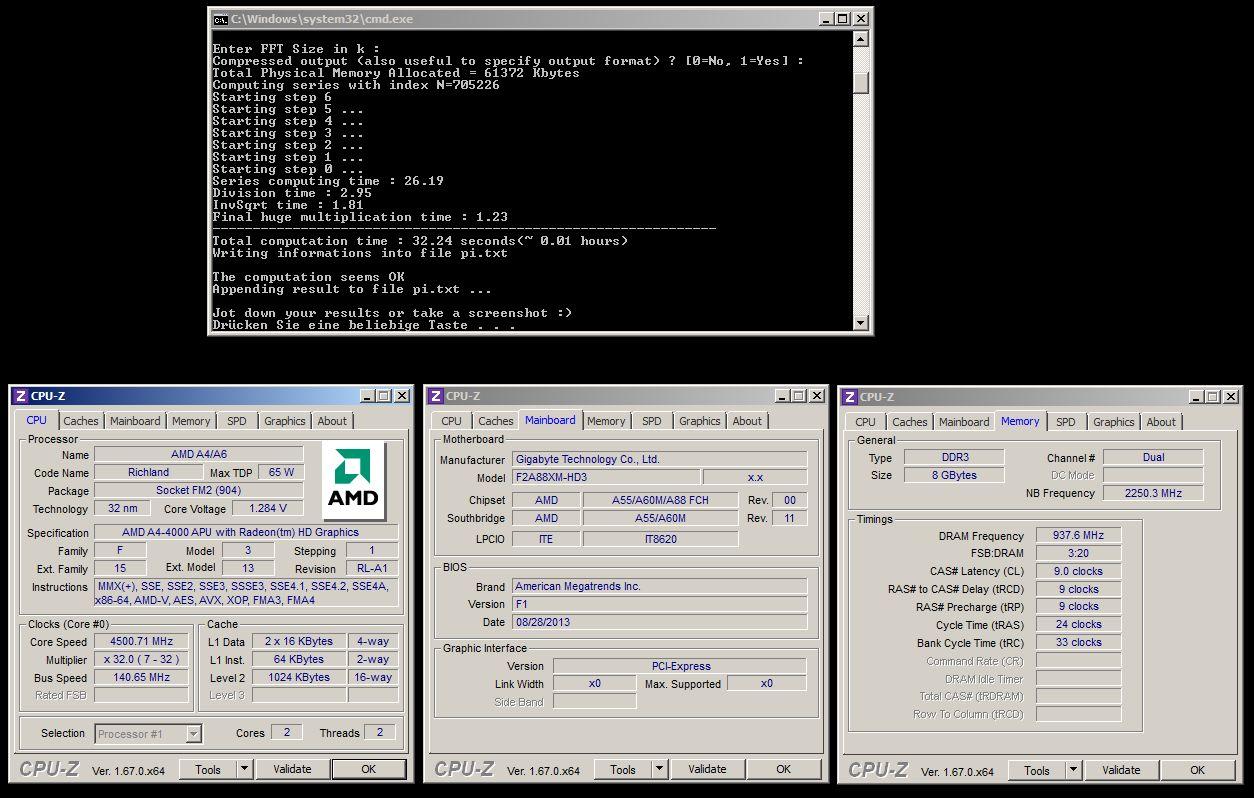Open the Processor #1 selection combo box
The height and width of the screenshot is (798, 1254).
pos(149,734)
